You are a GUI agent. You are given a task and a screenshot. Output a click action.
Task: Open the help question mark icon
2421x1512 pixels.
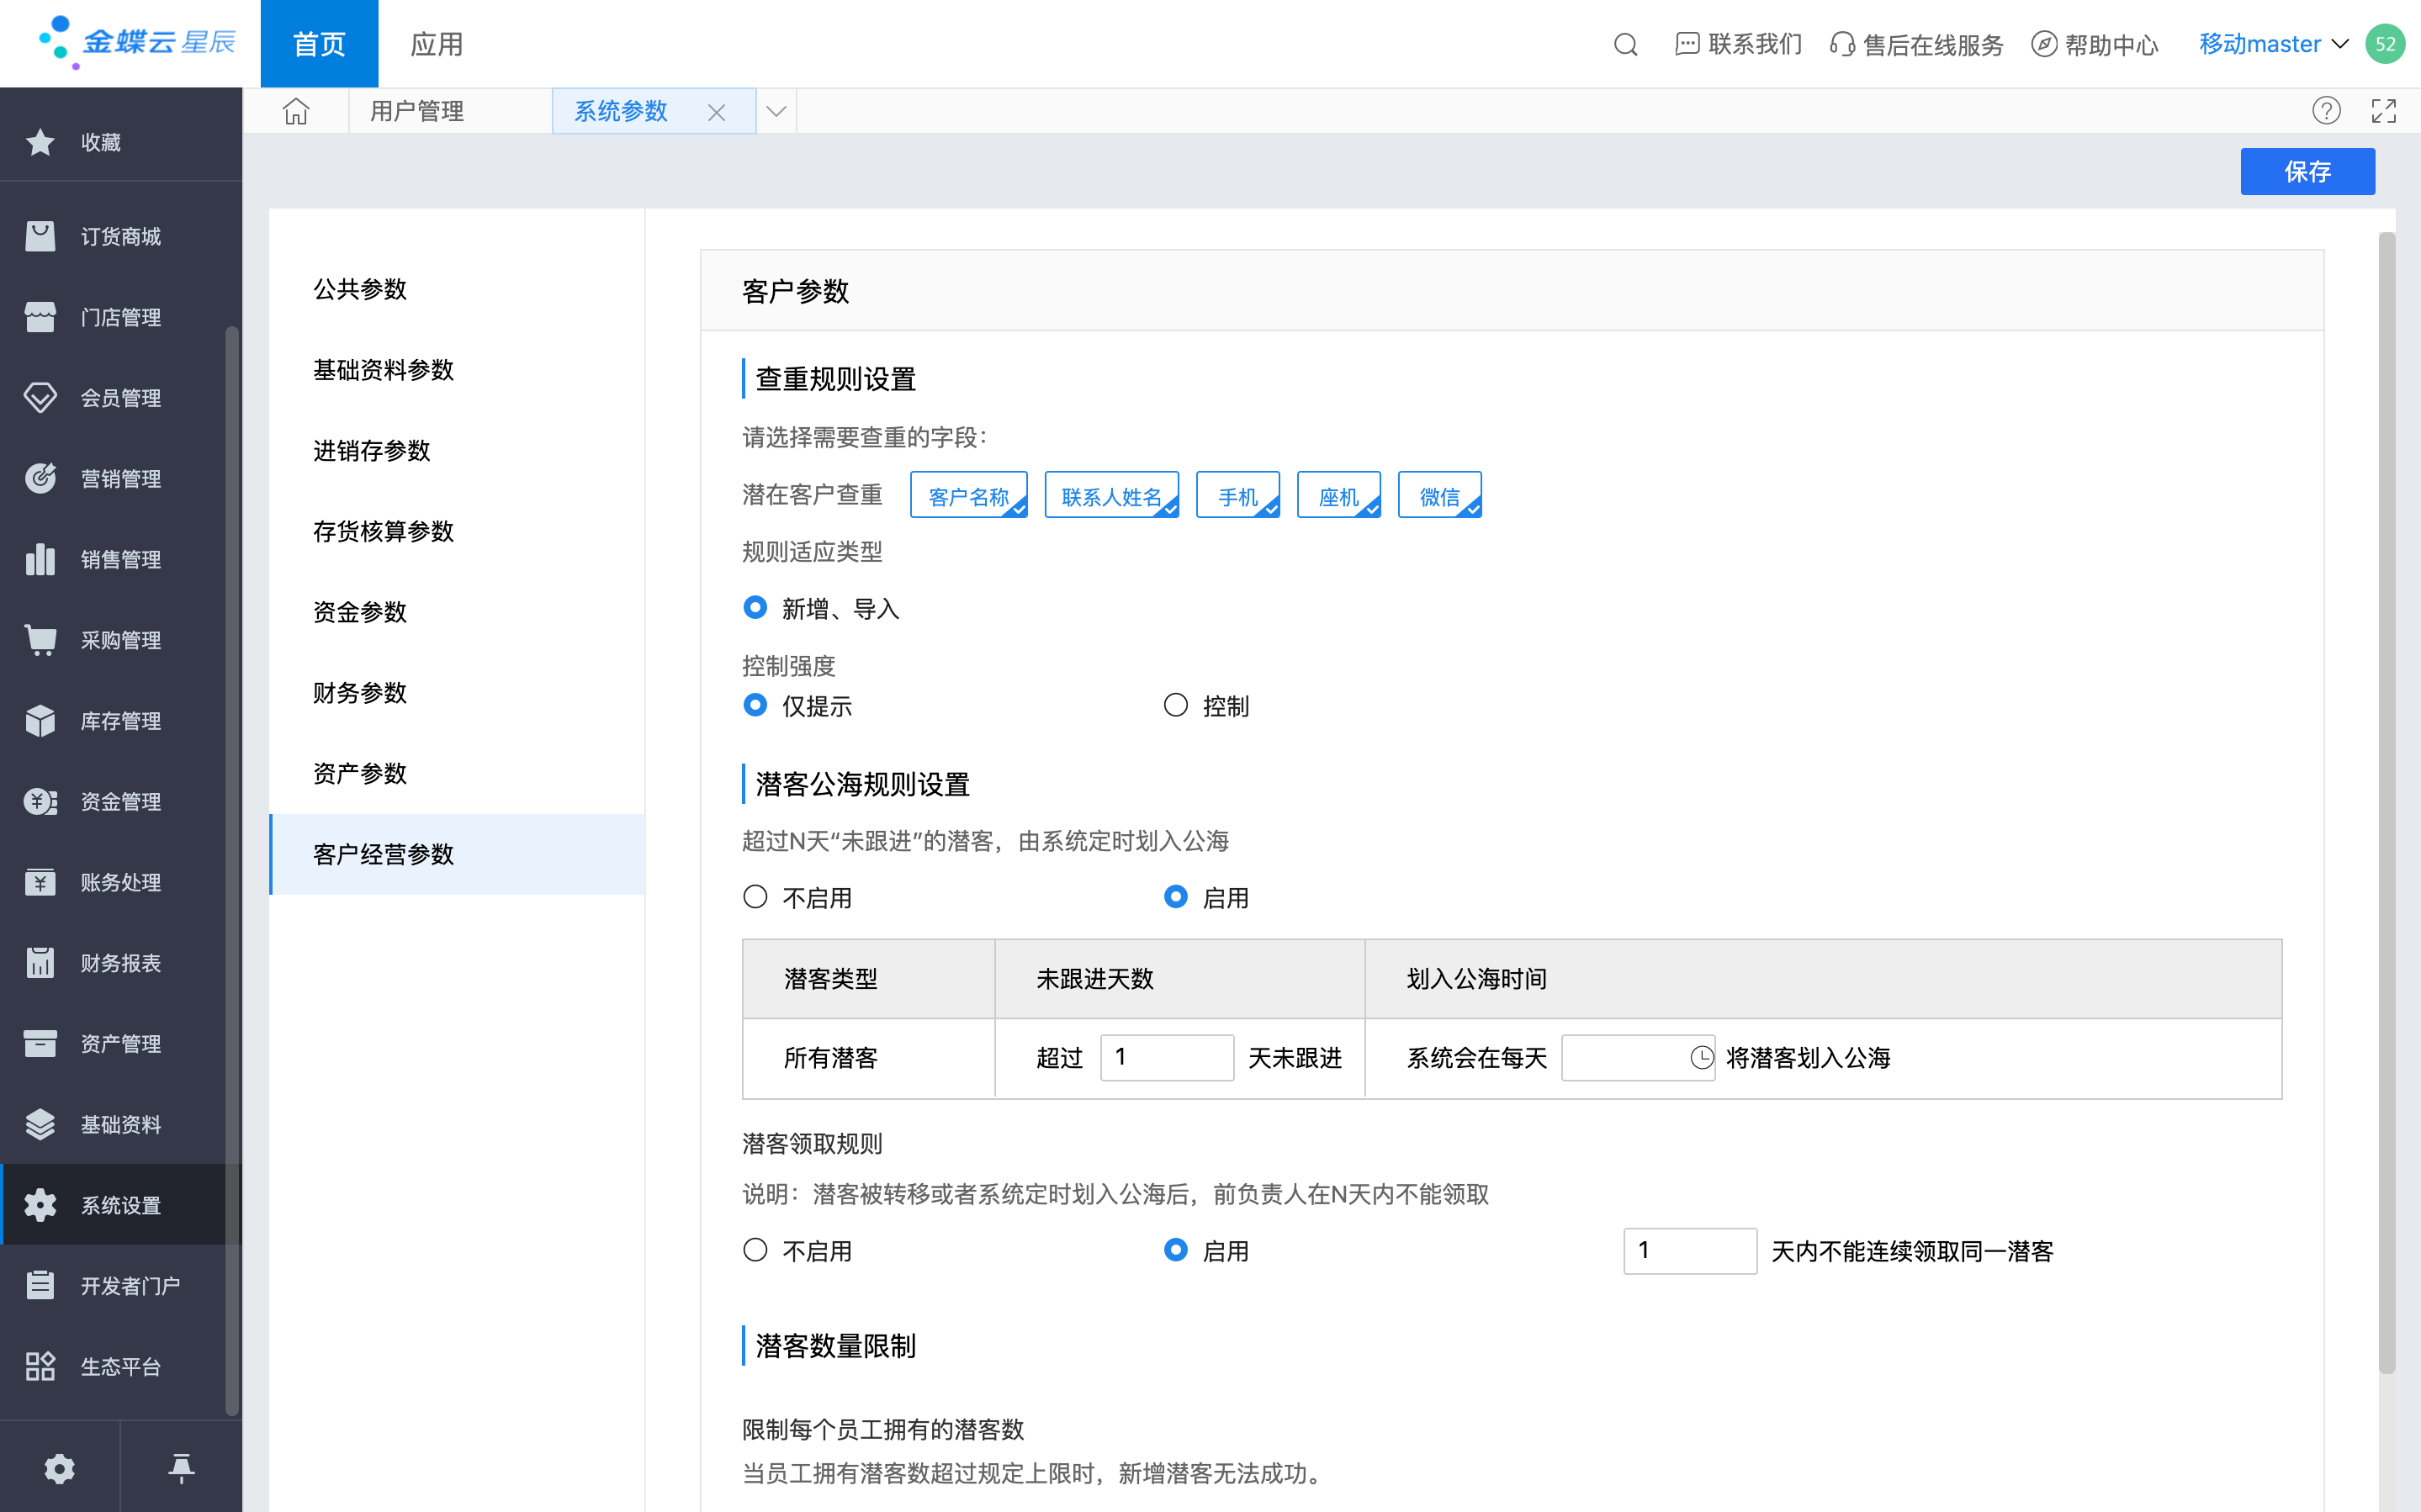(x=2326, y=111)
